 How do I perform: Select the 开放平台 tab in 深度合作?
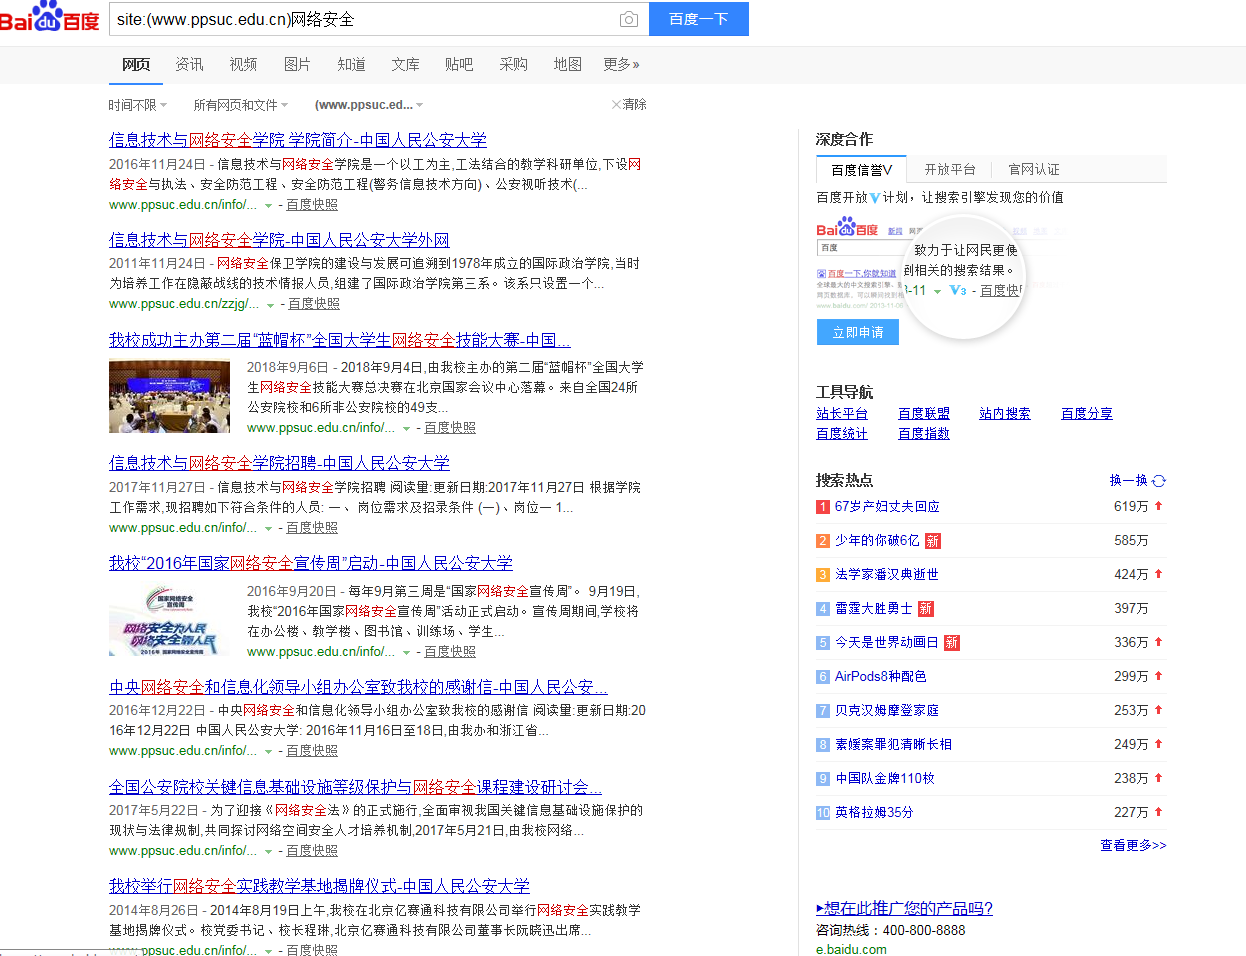tap(950, 170)
